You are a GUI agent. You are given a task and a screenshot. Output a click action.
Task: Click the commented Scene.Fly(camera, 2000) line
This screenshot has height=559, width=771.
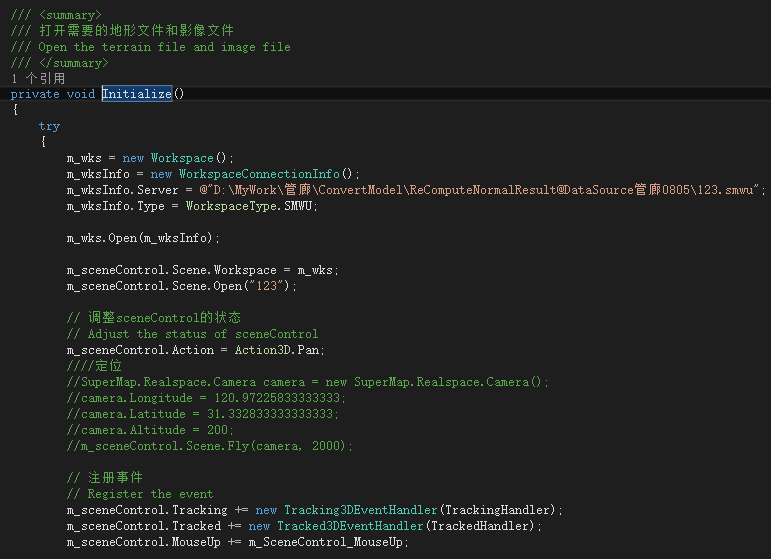pyautogui.click(x=210, y=446)
